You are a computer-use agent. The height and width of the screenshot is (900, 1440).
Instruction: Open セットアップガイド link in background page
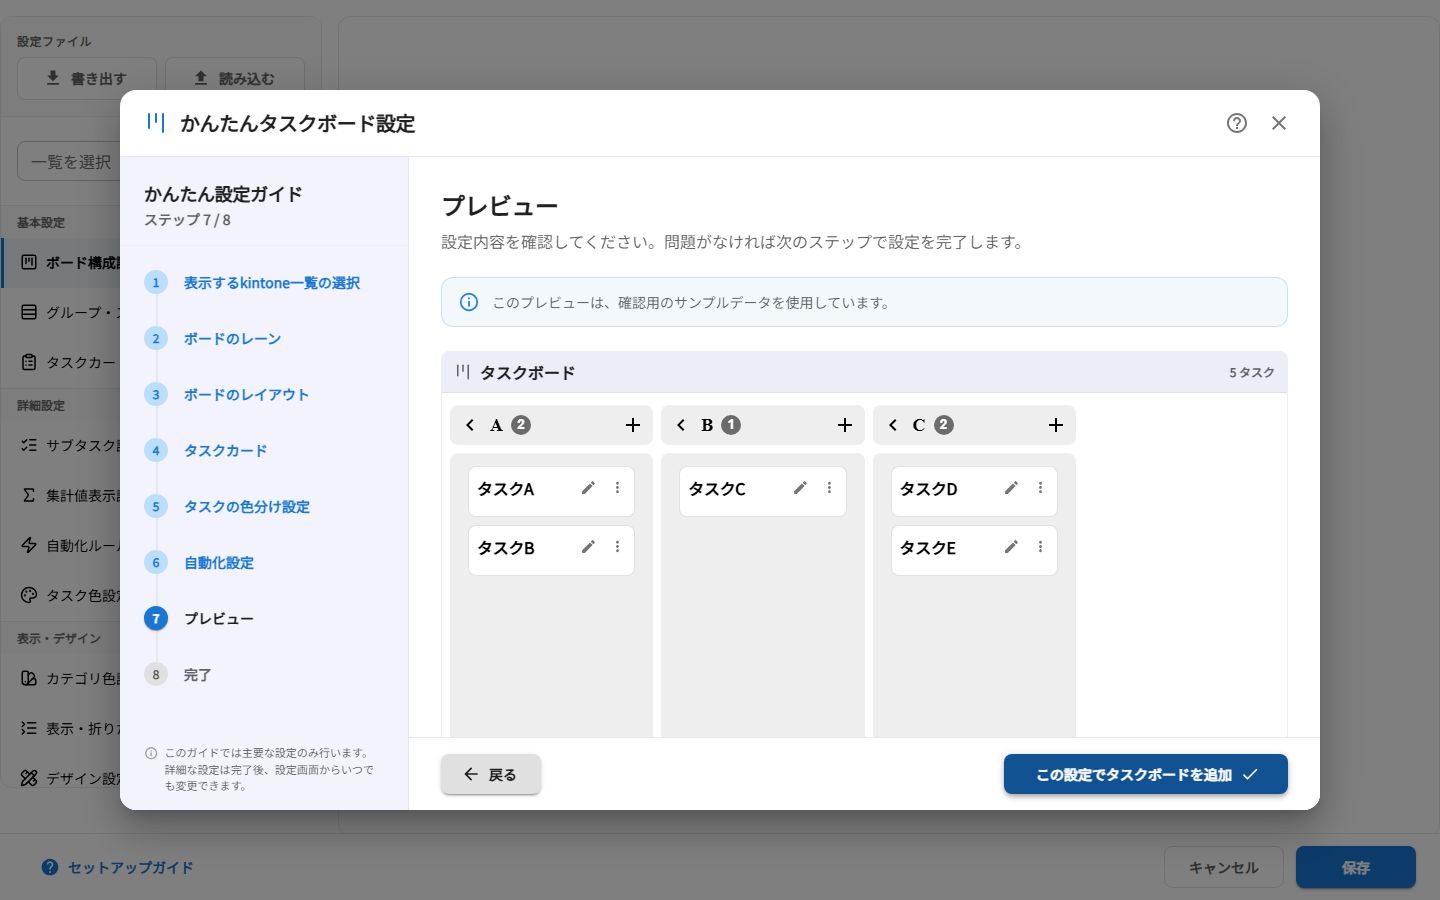(x=118, y=867)
